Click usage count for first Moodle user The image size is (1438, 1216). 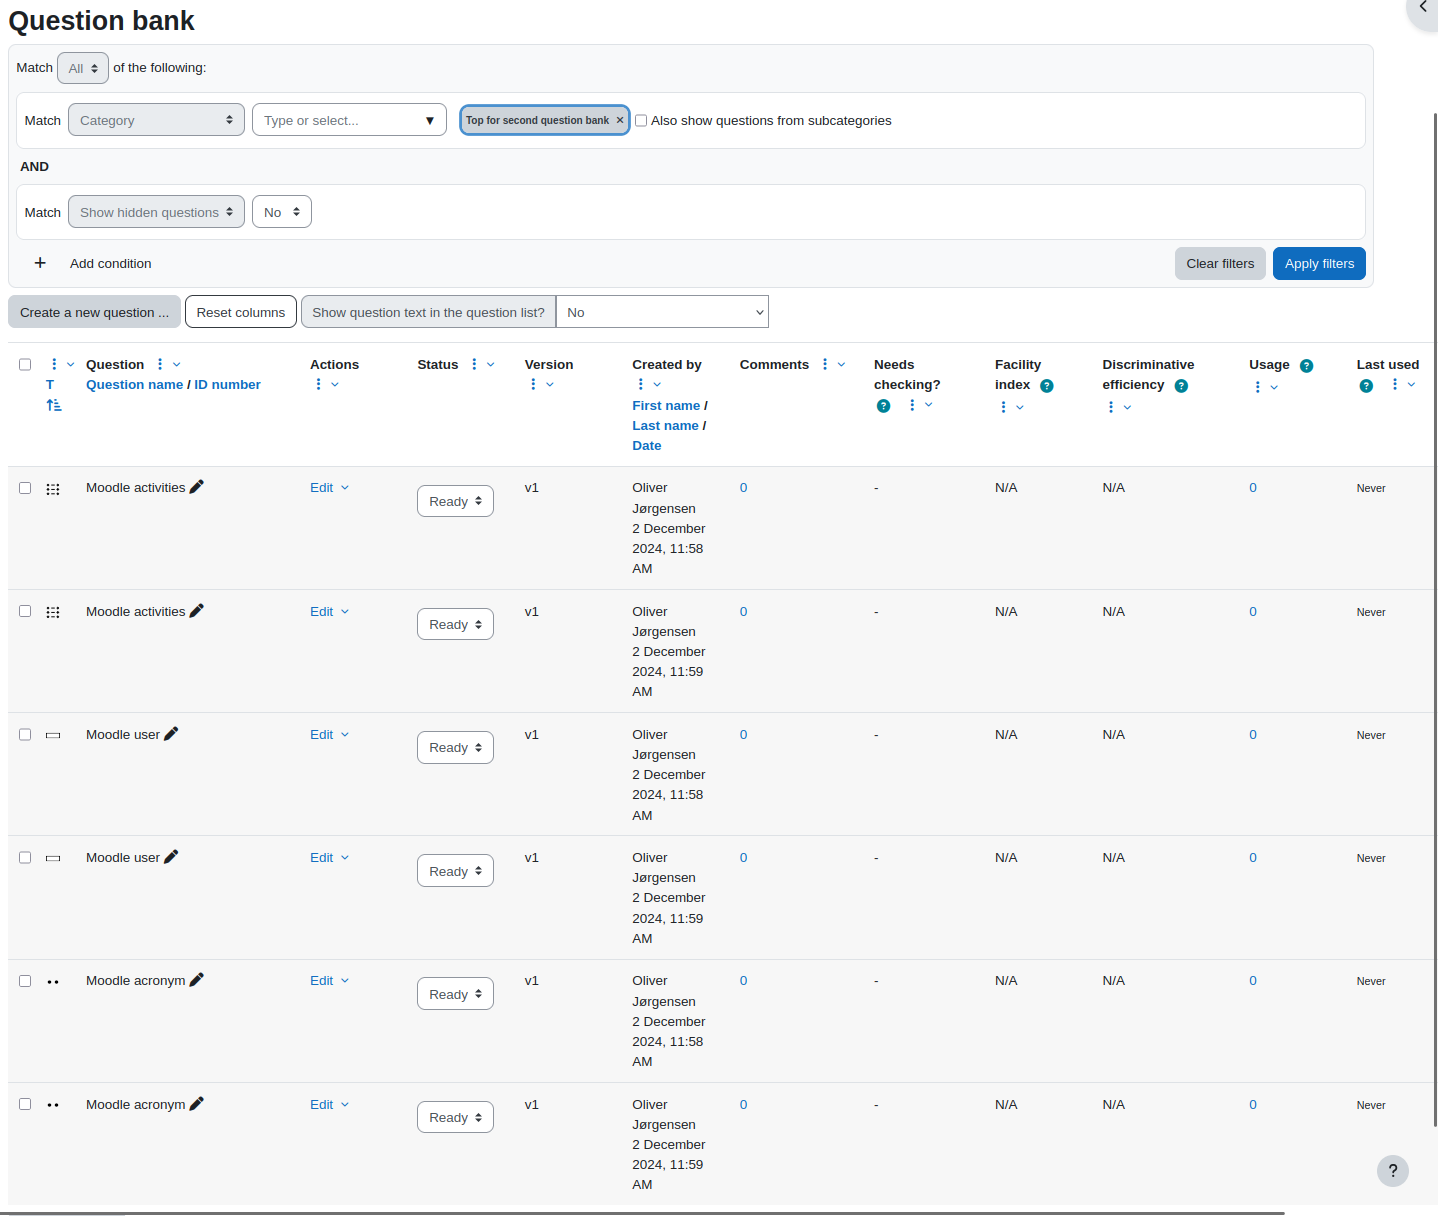tap(1253, 734)
